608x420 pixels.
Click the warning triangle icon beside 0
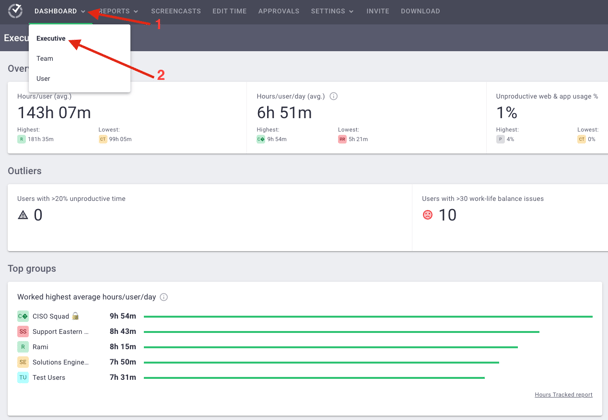point(23,215)
